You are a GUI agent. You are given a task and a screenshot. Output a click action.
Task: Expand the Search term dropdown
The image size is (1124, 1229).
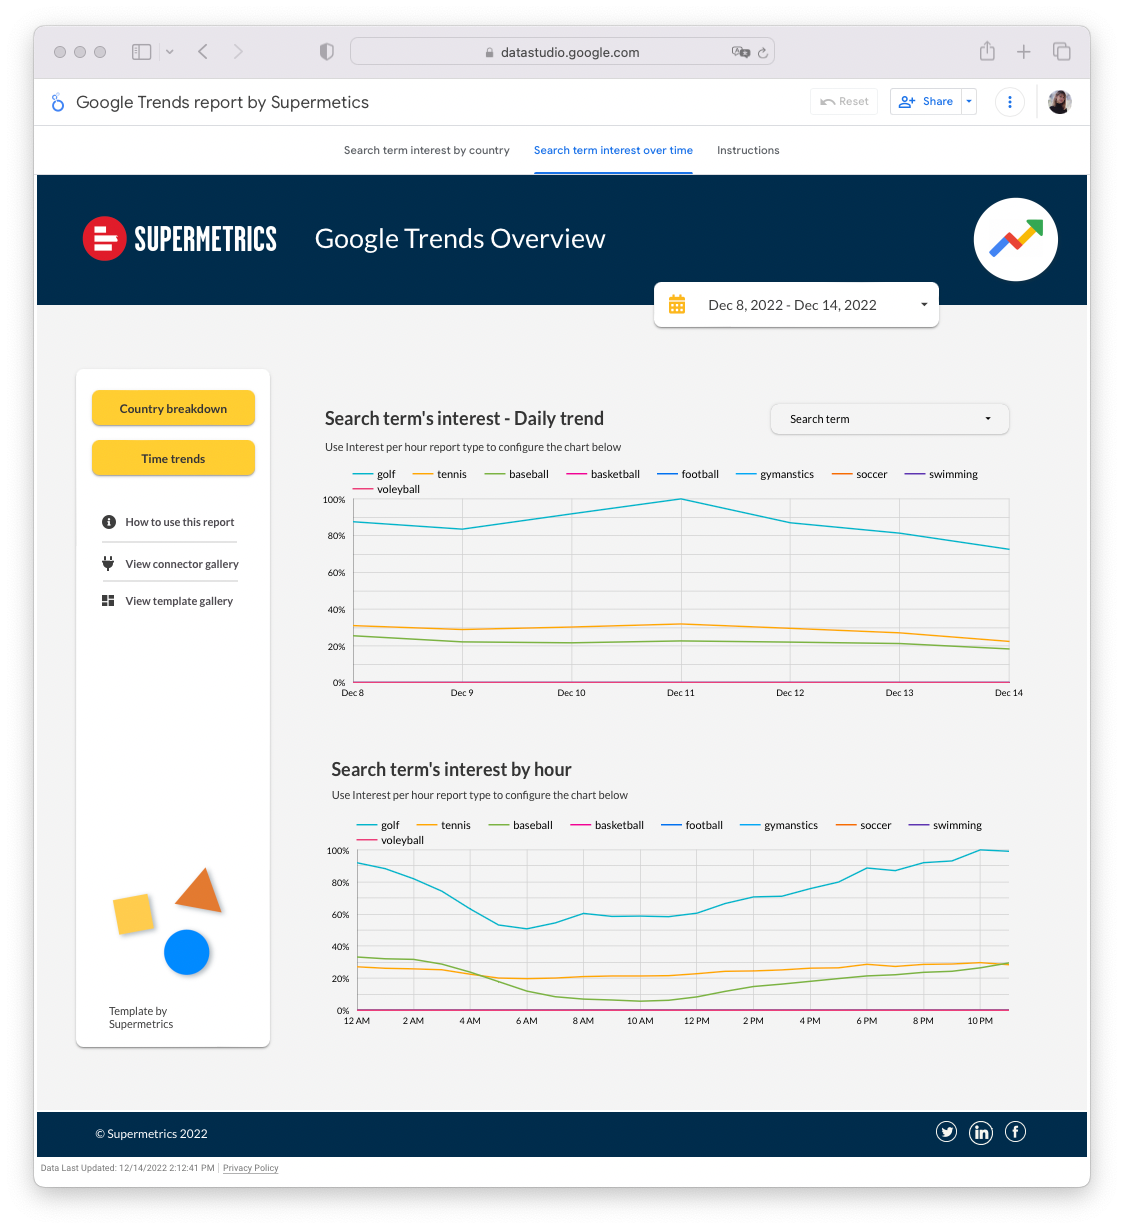tap(889, 419)
